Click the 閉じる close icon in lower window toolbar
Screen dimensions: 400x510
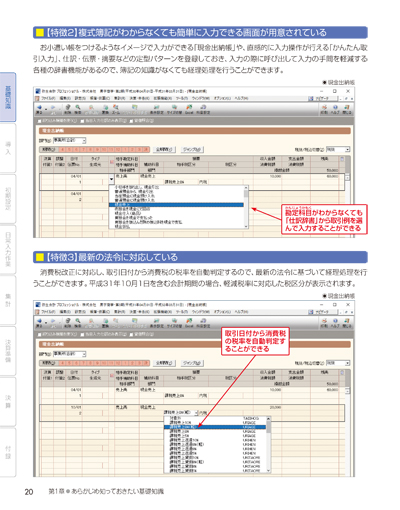(347, 322)
